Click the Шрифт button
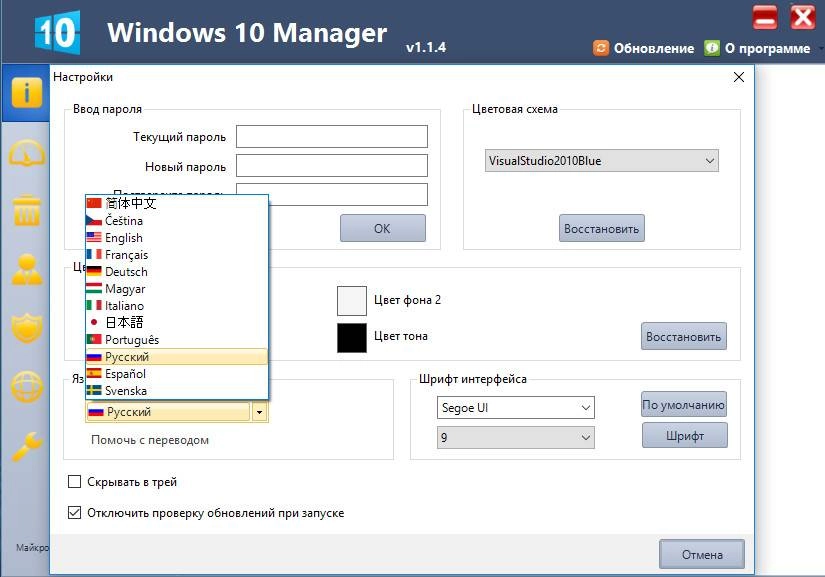825x577 pixels. point(685,436)
